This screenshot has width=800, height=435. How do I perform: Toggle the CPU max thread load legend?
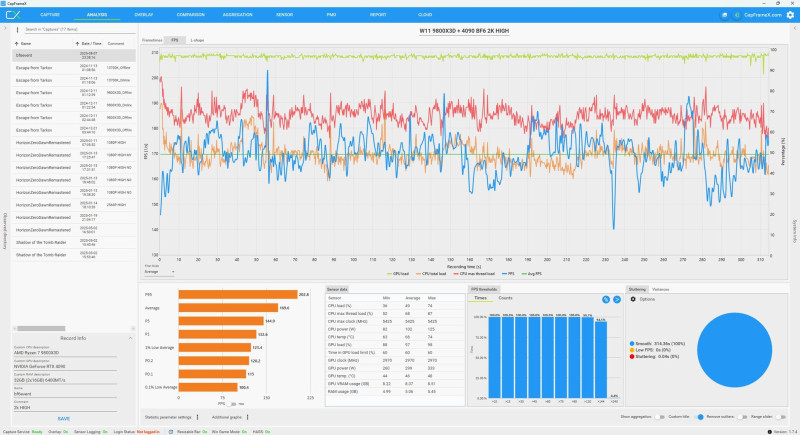[474, 274]
